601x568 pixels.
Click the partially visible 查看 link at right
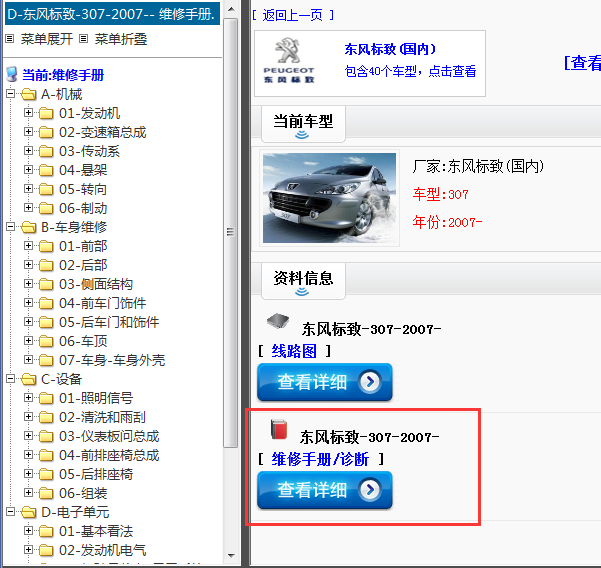tap(582, 62)
